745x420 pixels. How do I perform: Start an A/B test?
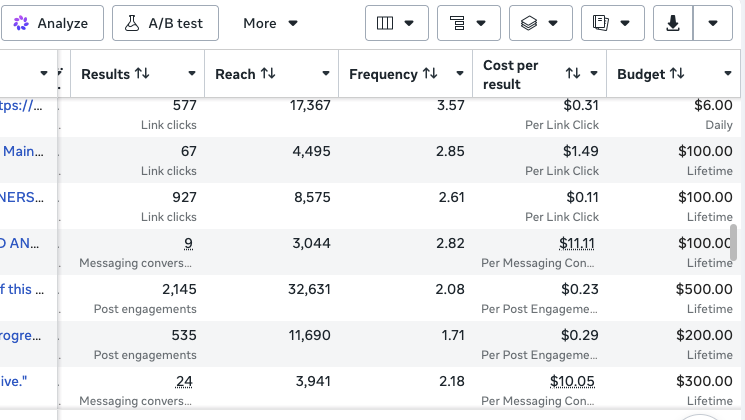165,23
